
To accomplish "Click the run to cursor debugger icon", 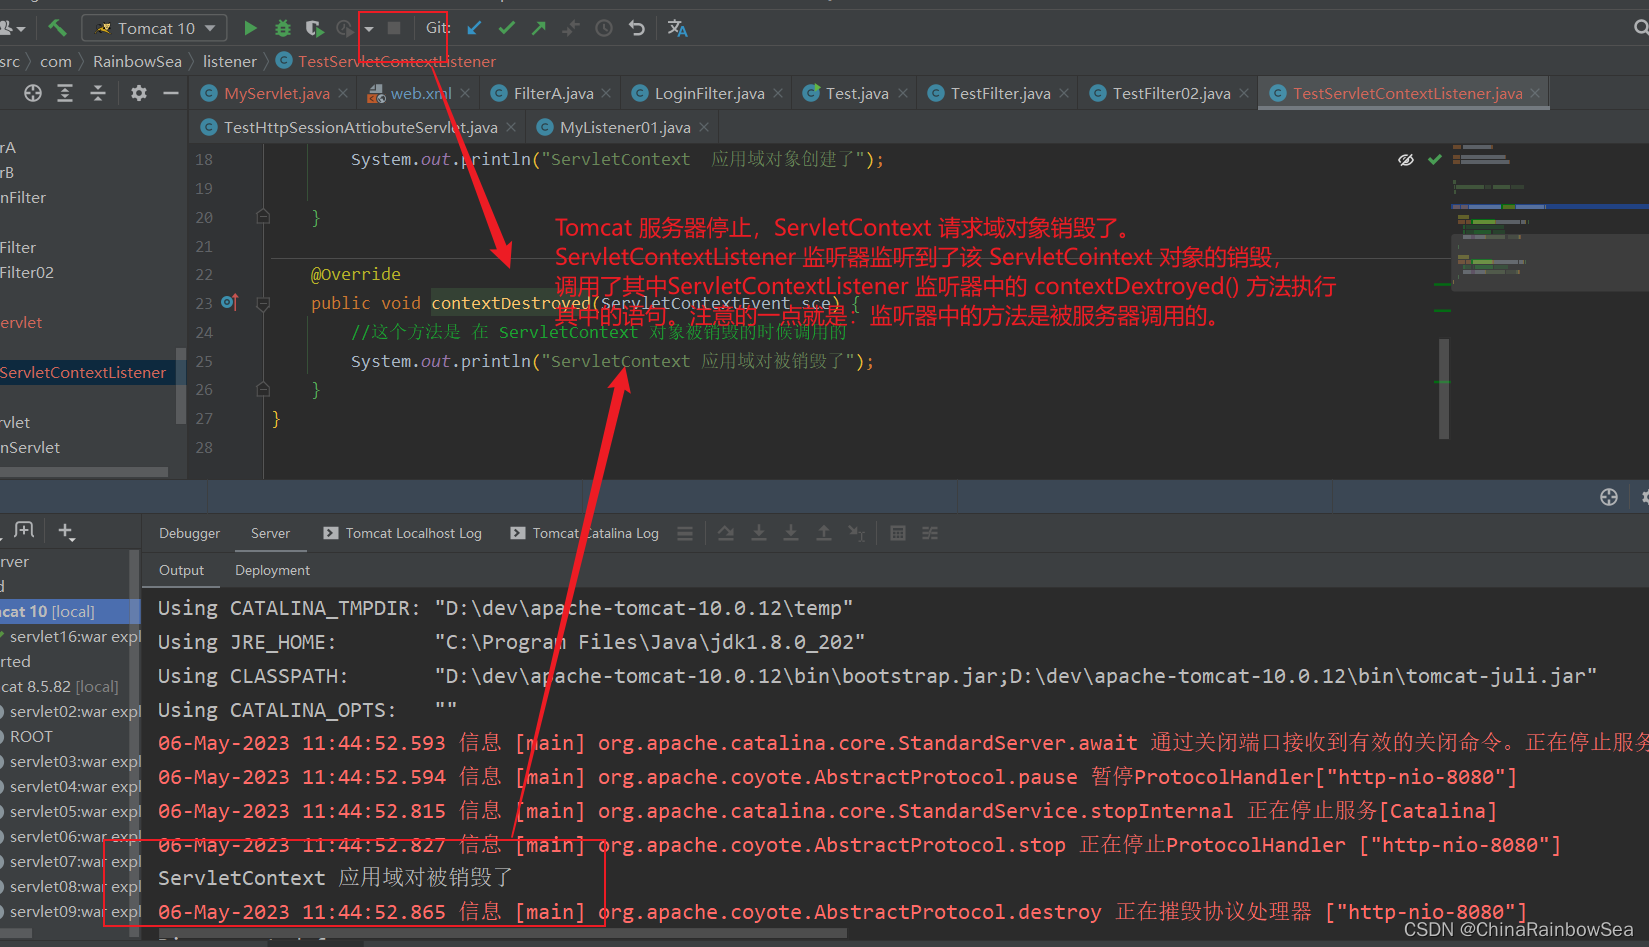I will point(857,533).
